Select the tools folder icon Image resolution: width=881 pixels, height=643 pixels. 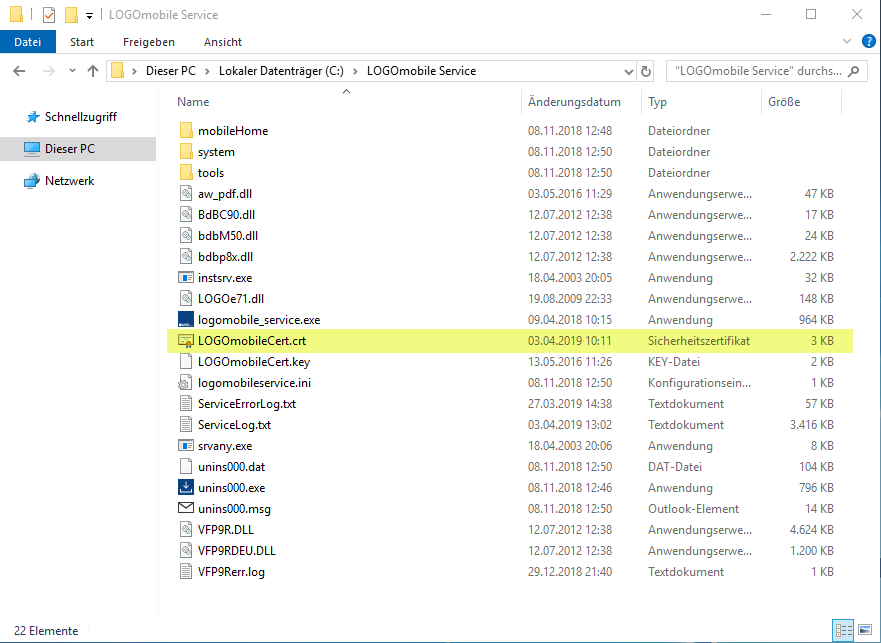pos(186,173)
